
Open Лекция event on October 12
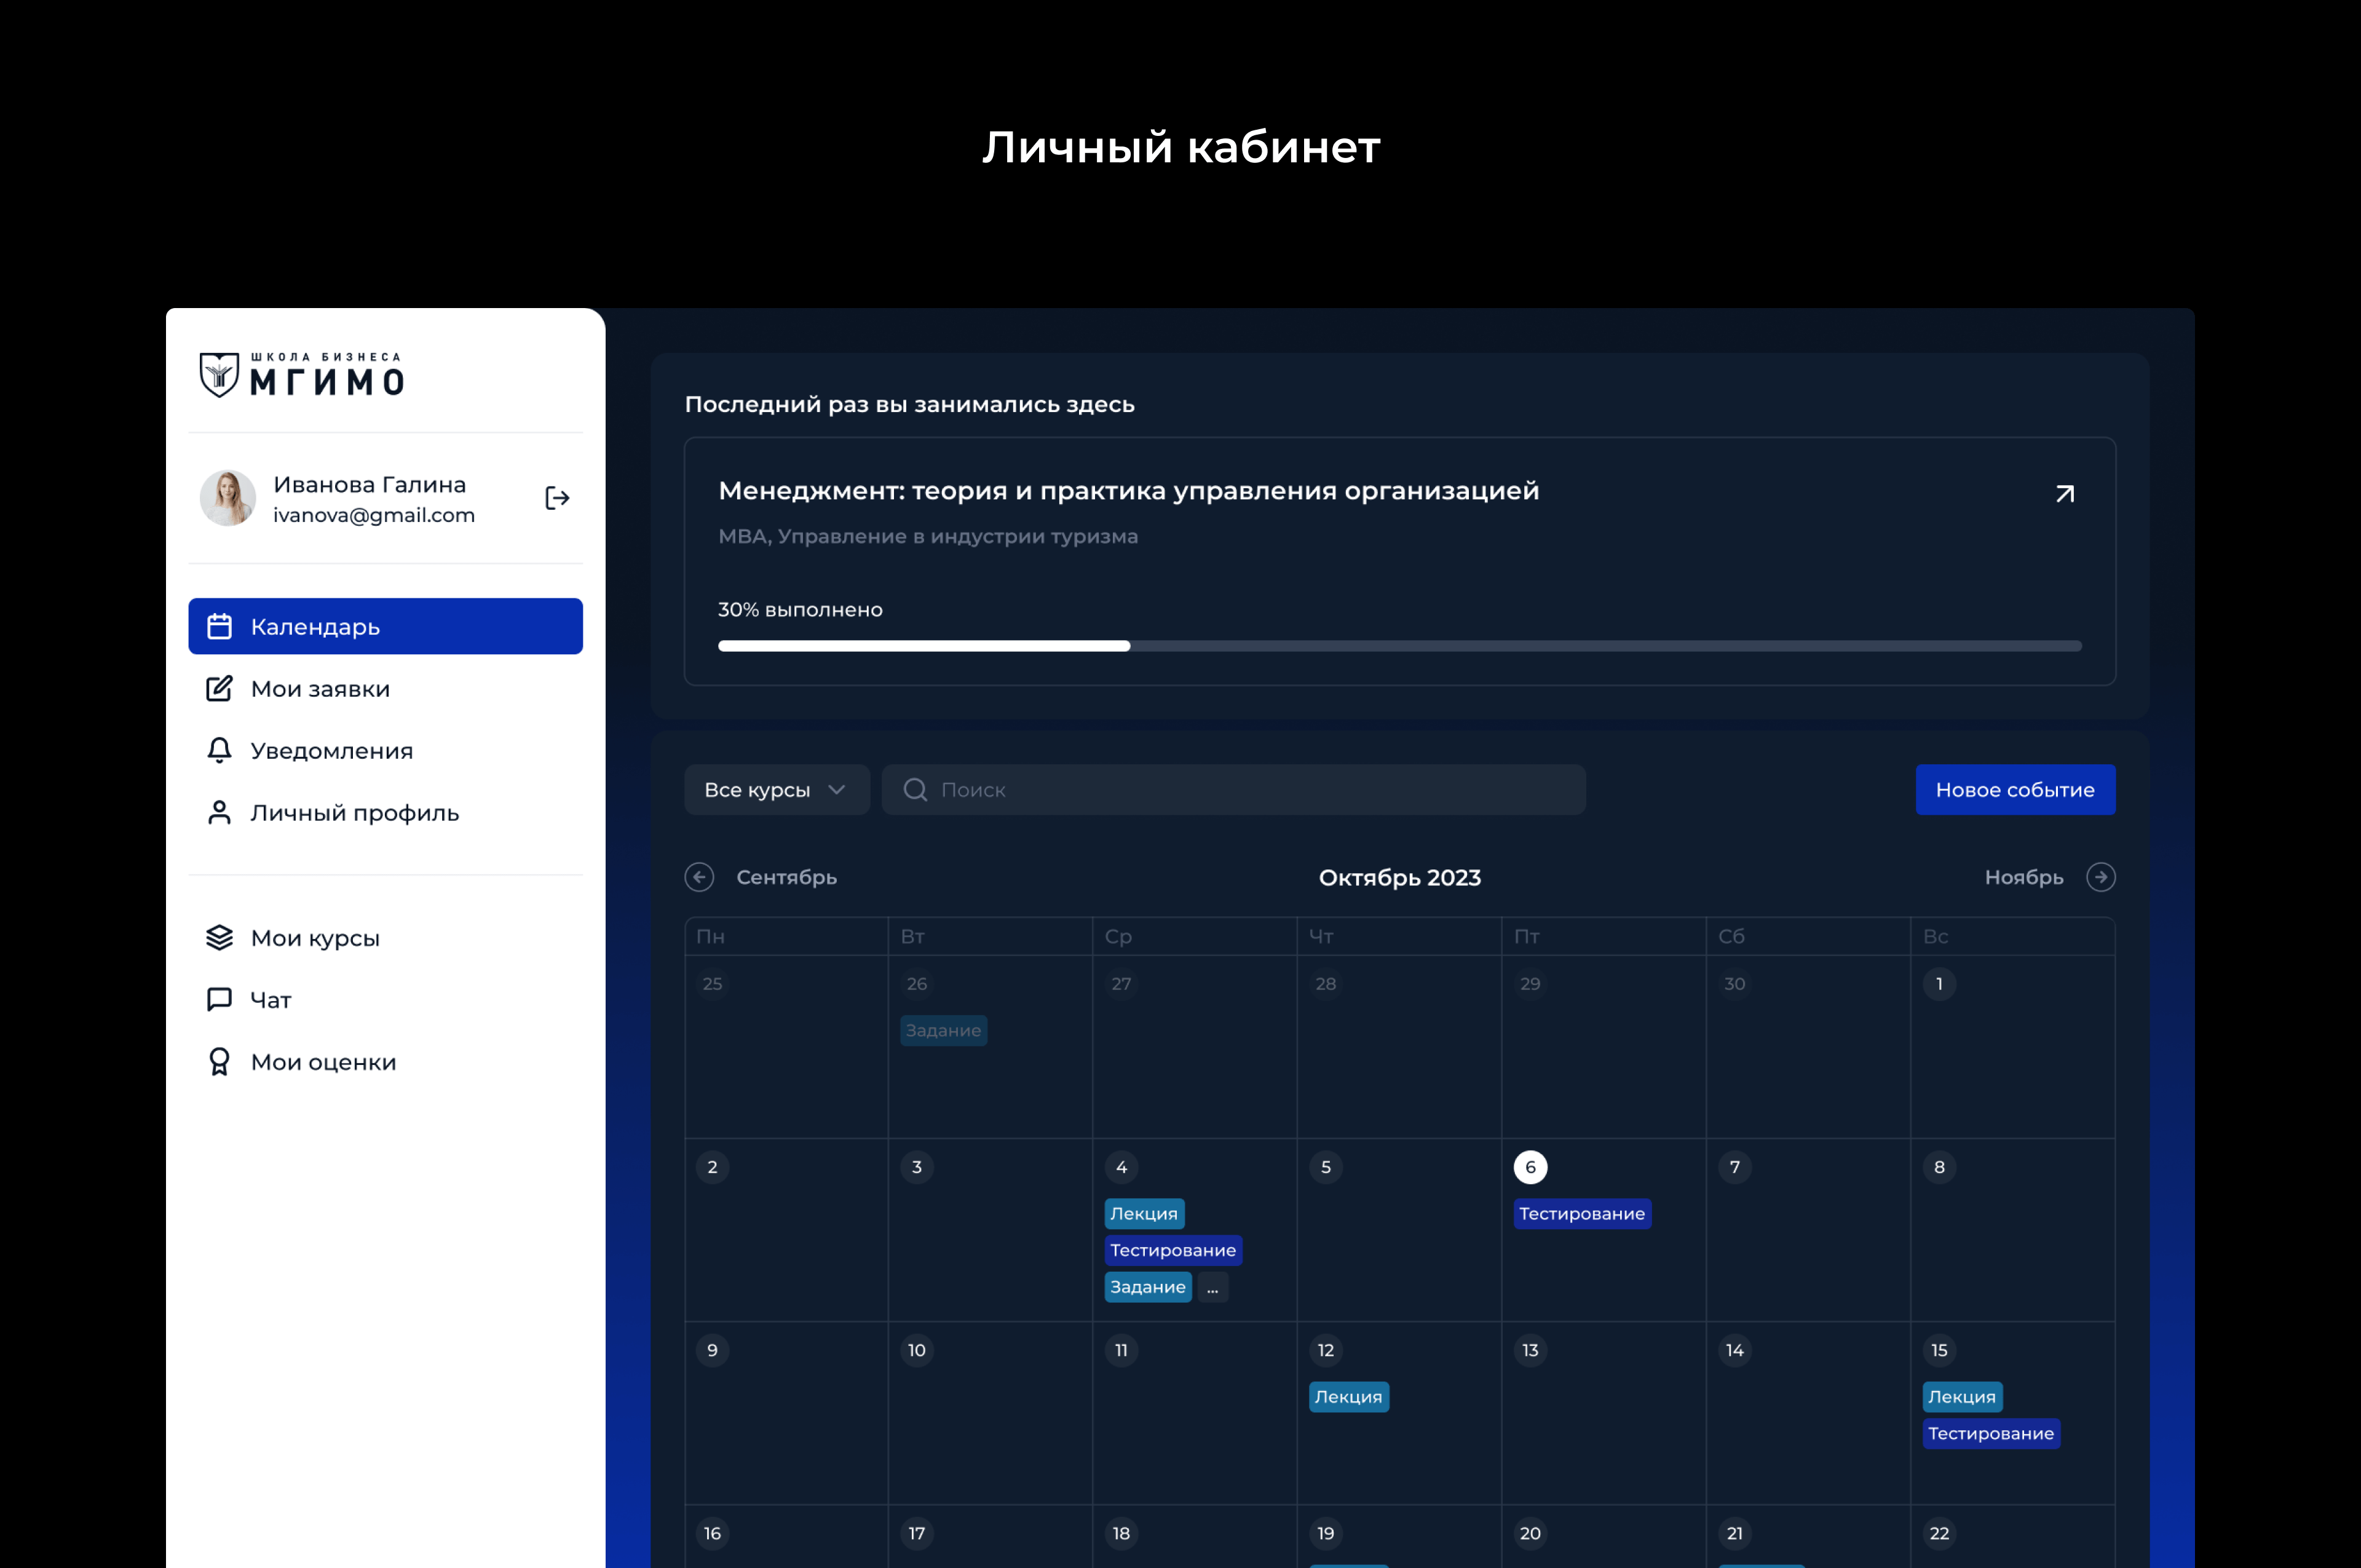point(1347,1396)
